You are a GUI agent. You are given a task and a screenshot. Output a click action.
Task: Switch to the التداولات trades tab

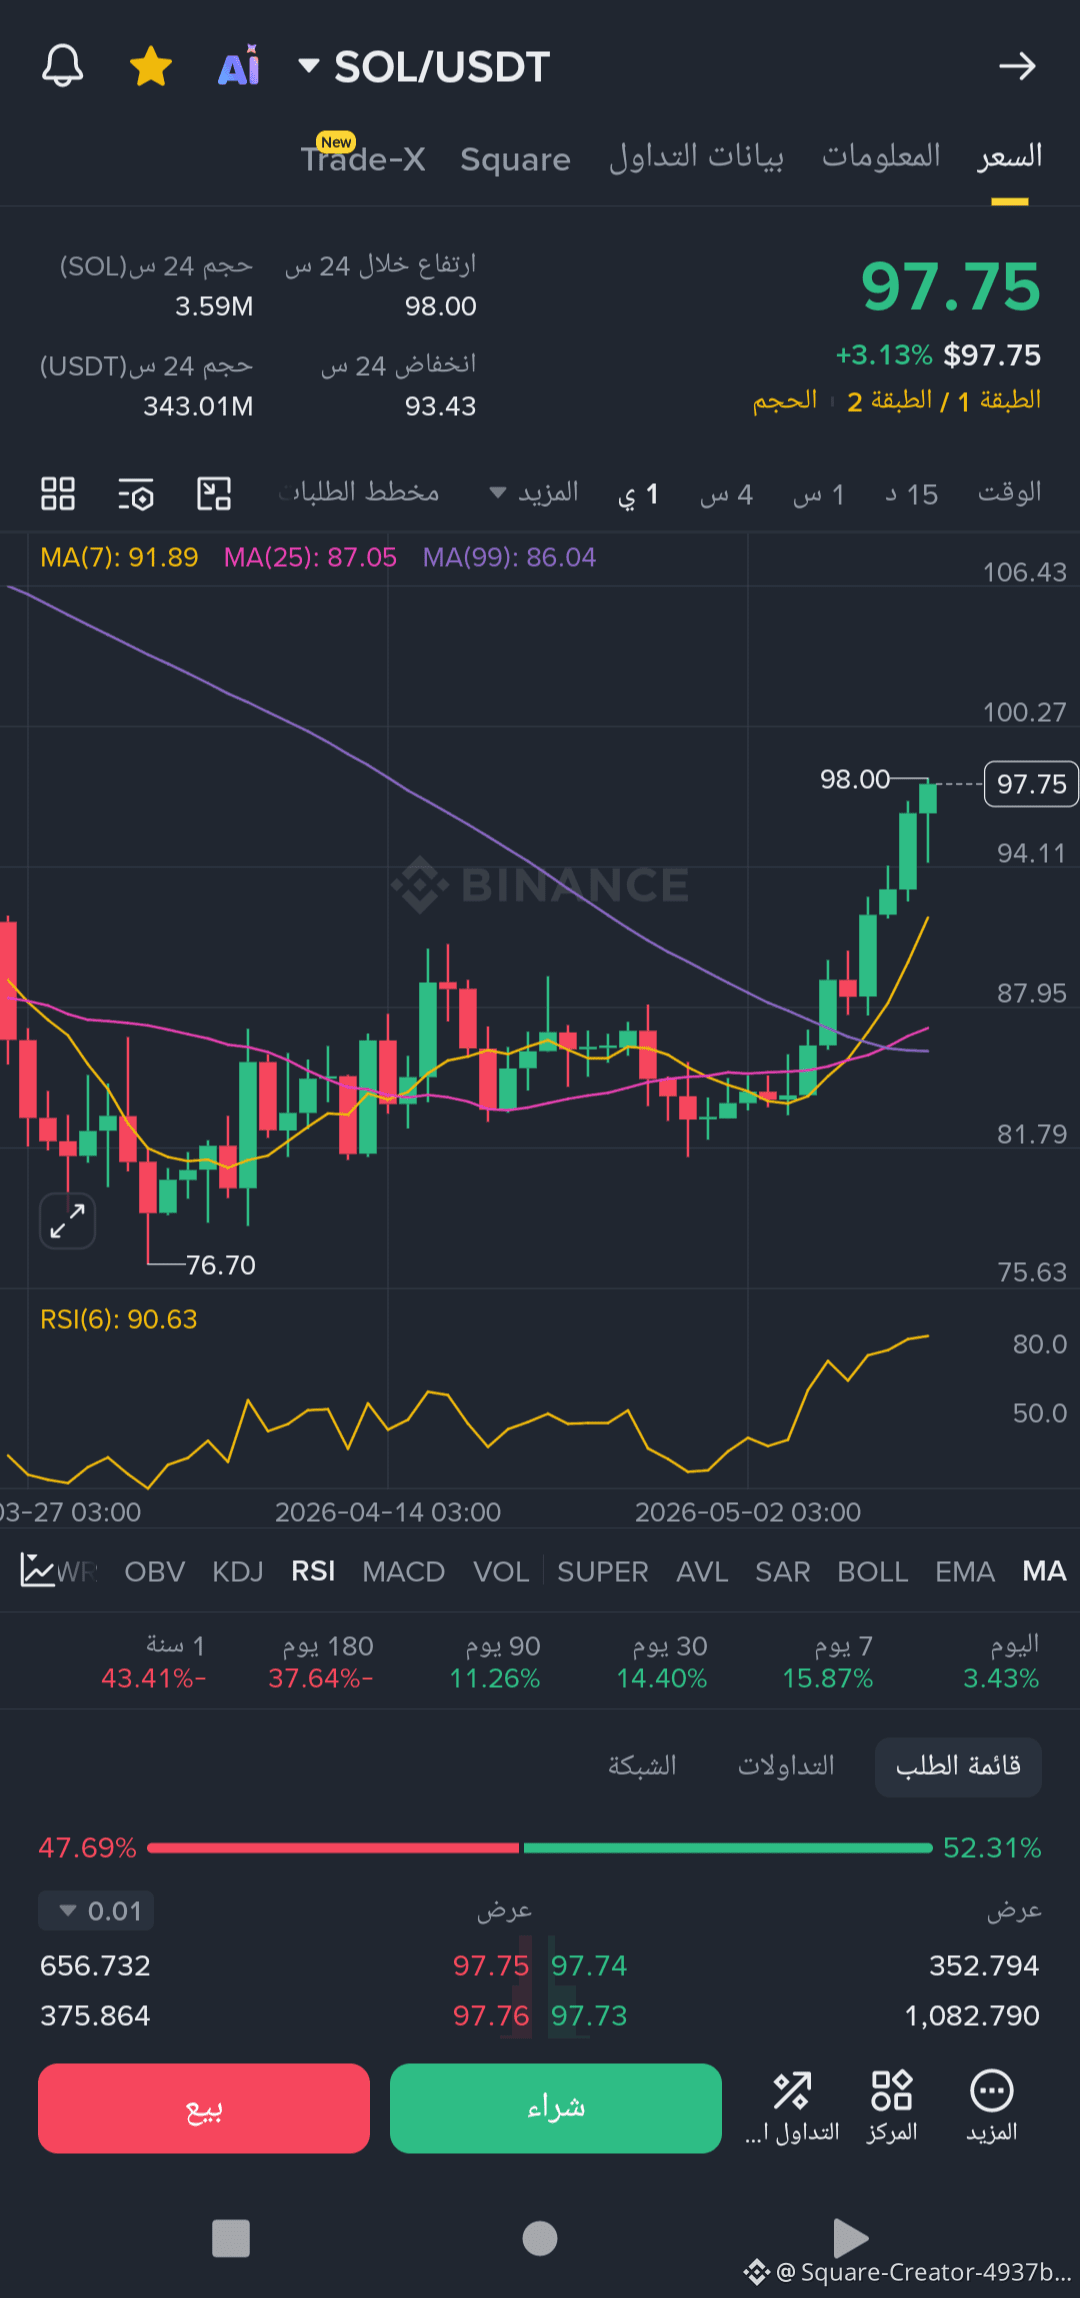pos(786,1767)
